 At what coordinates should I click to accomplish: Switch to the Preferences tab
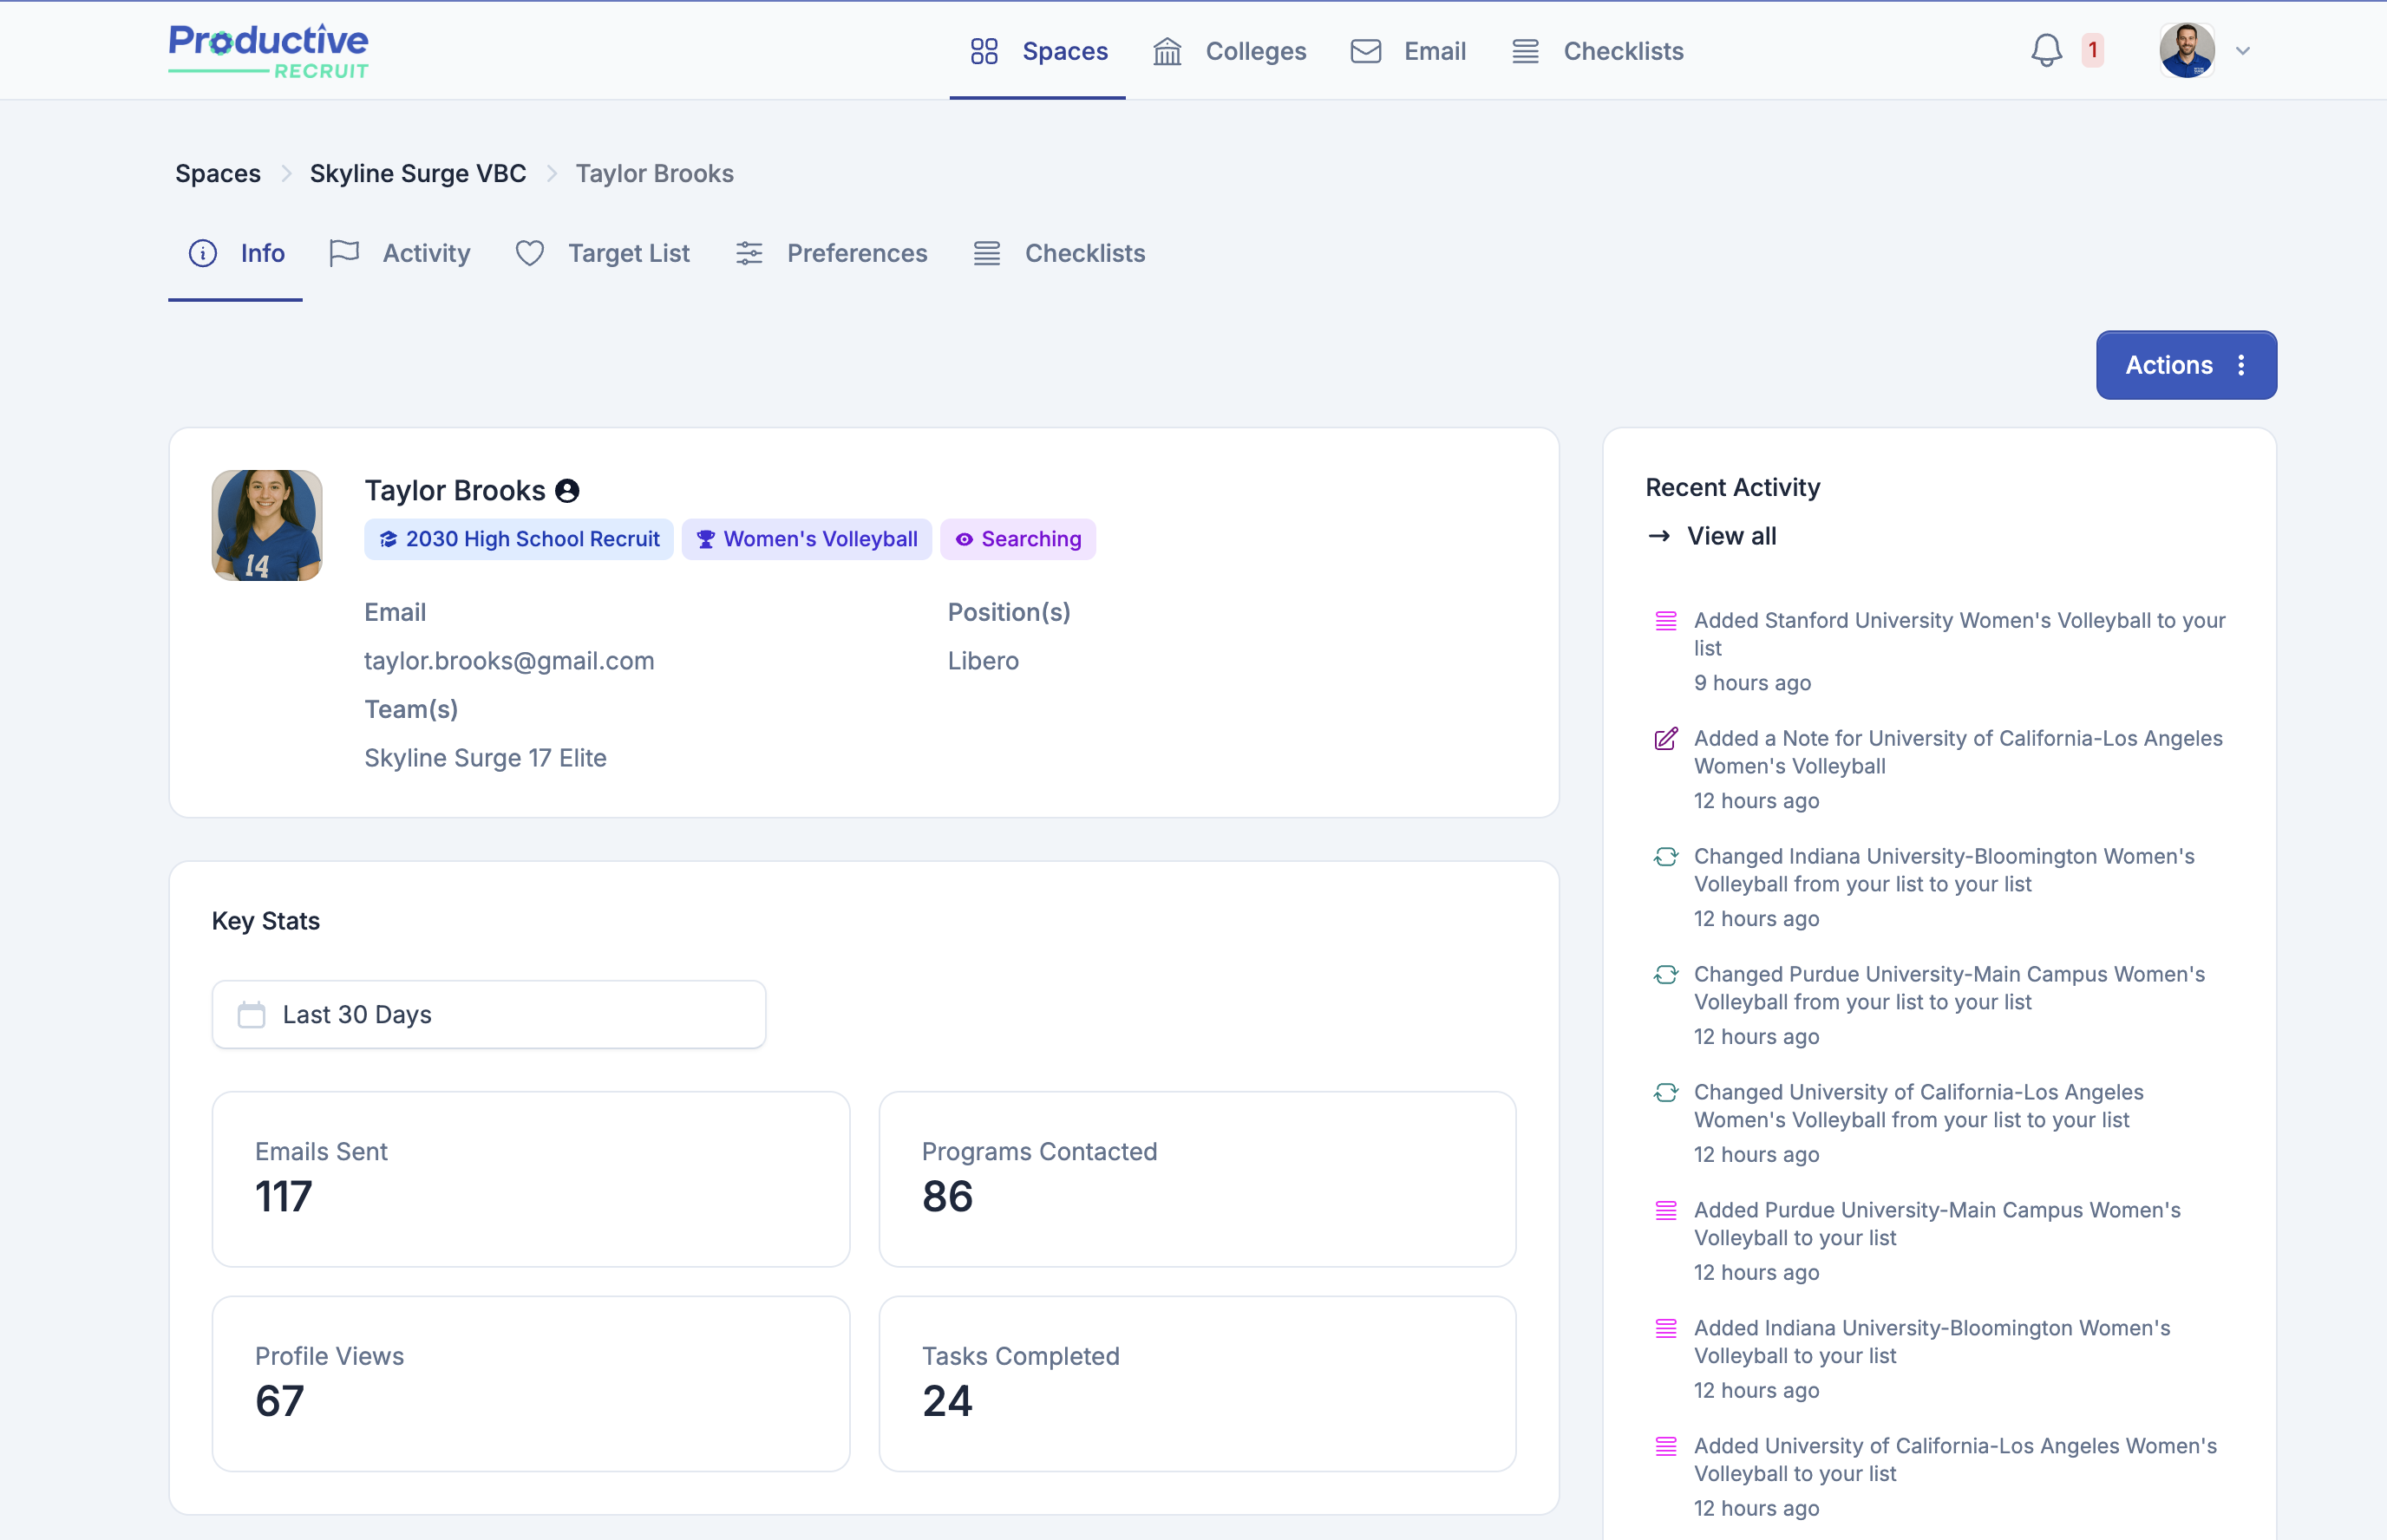click(x=831, y=253)
